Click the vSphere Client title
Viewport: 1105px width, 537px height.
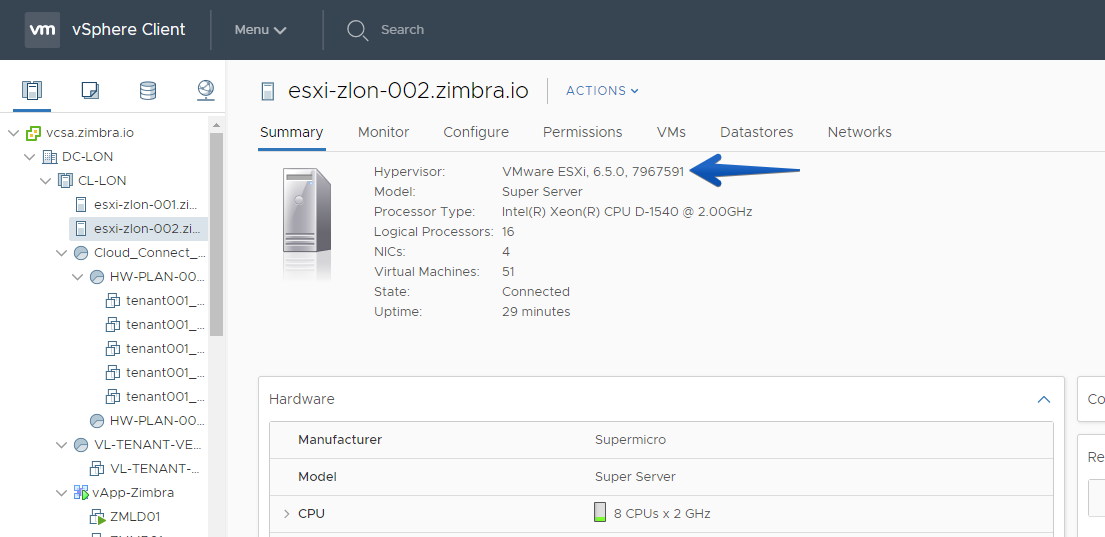[x=129, y=30]
